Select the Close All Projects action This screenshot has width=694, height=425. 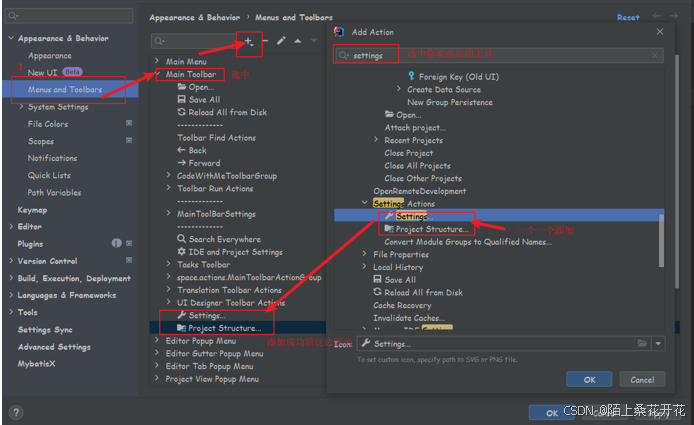pyautogui.click(x=417, y=166)
